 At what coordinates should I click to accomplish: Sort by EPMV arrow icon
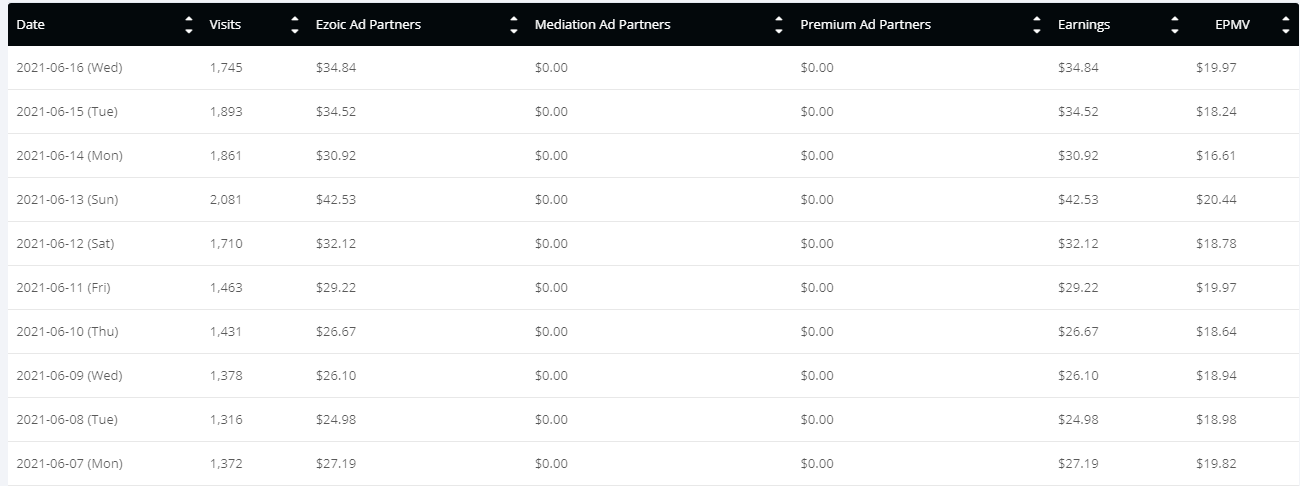pyautogui.click(x=1285, y=25)
